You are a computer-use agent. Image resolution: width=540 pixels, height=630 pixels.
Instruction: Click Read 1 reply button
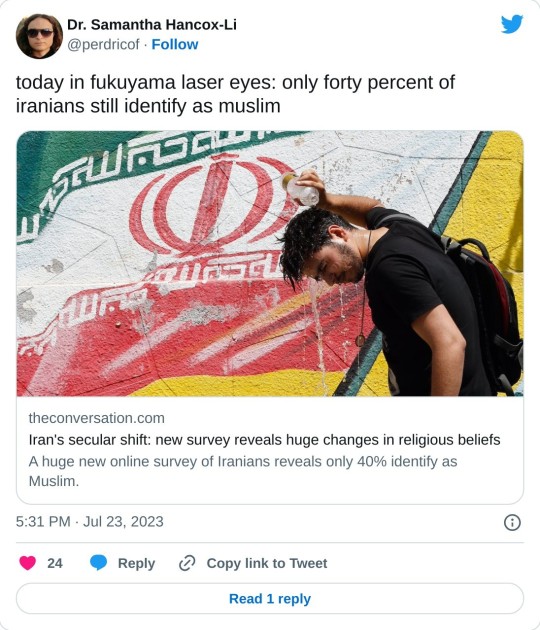[x=270, y=599]
